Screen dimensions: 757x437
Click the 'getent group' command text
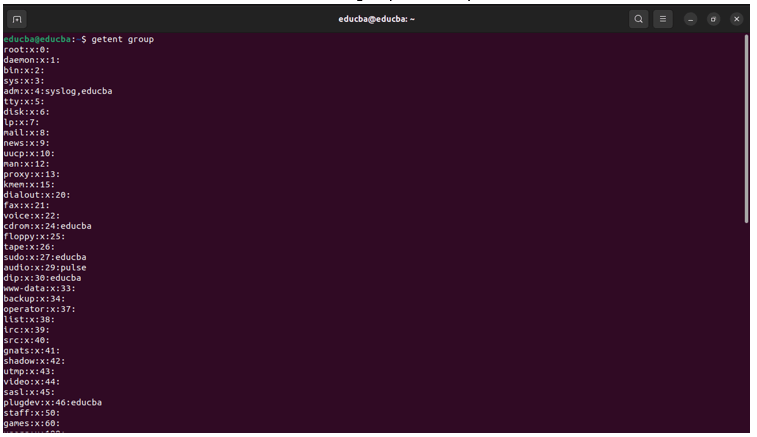pos(123,39)
